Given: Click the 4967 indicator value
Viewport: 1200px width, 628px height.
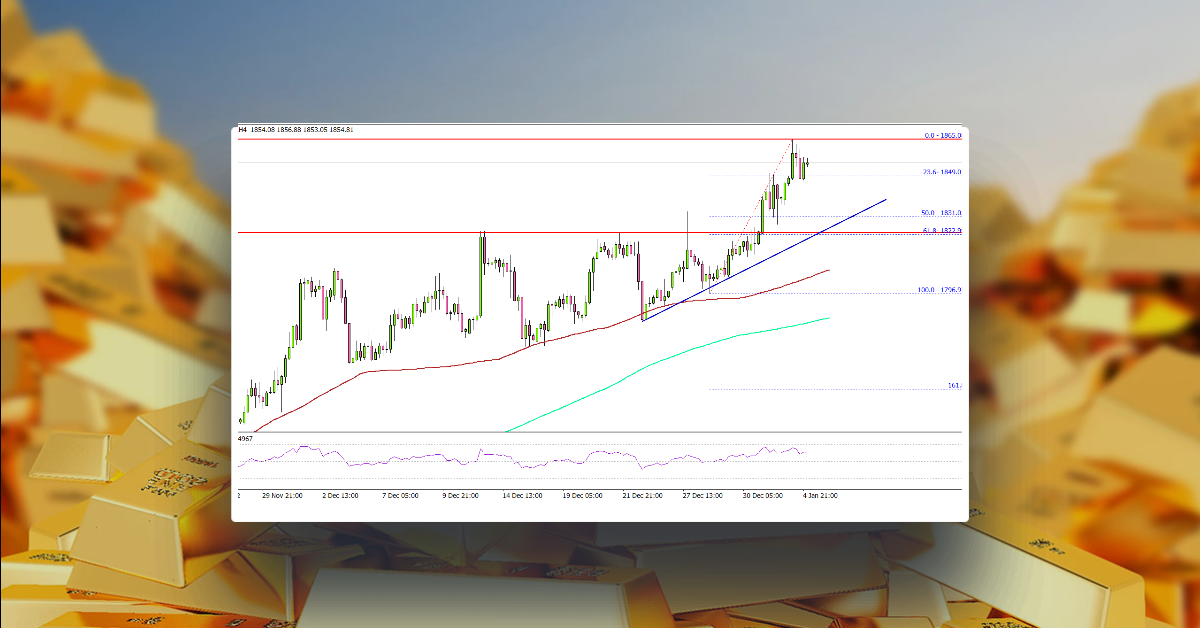Looking at the screenshot, I should tap(244, 438).
